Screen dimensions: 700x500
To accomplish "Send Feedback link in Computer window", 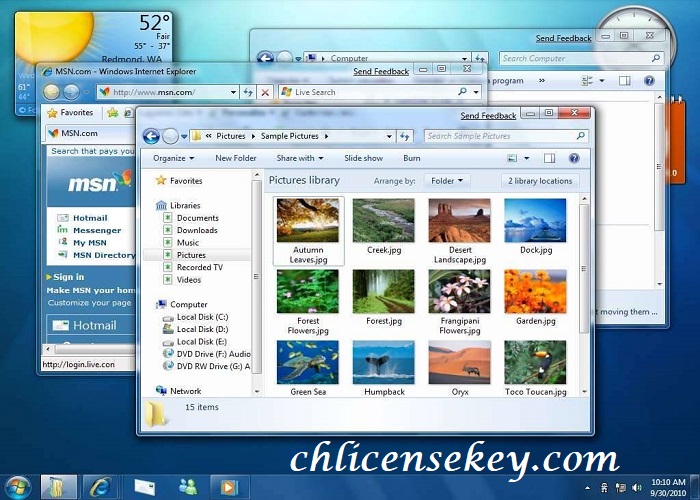I will (563, 38).
